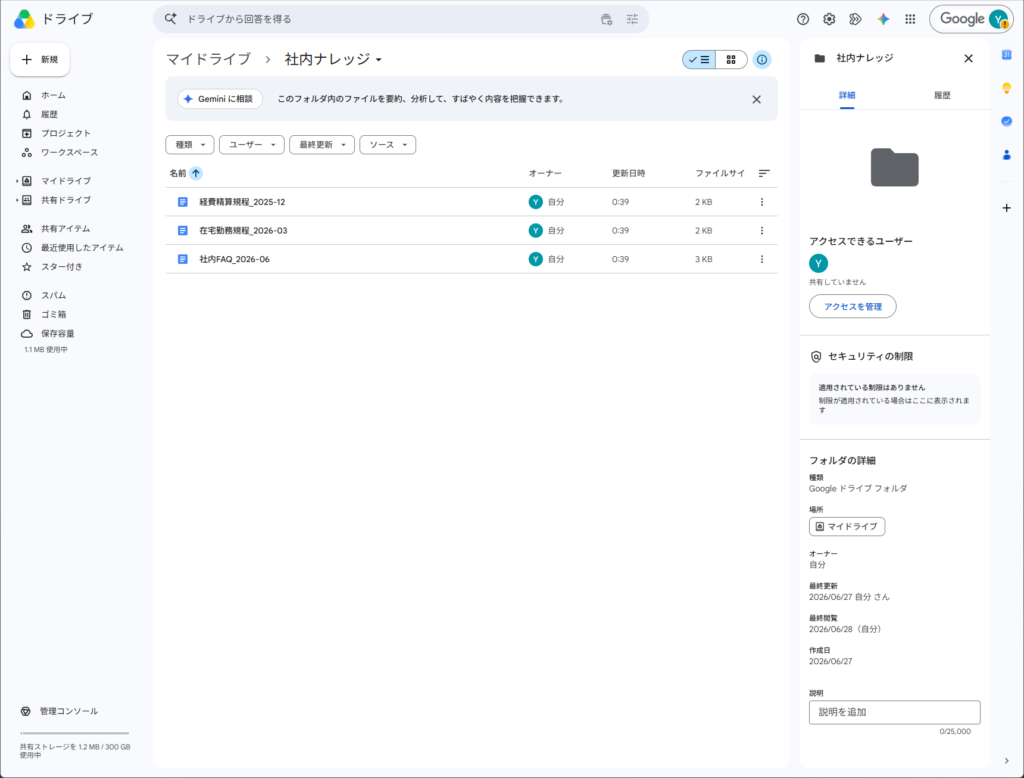Open Google Tasks side panel icon
The height and width of the screenshot is (778, 1024).
tap(1006, 121)
